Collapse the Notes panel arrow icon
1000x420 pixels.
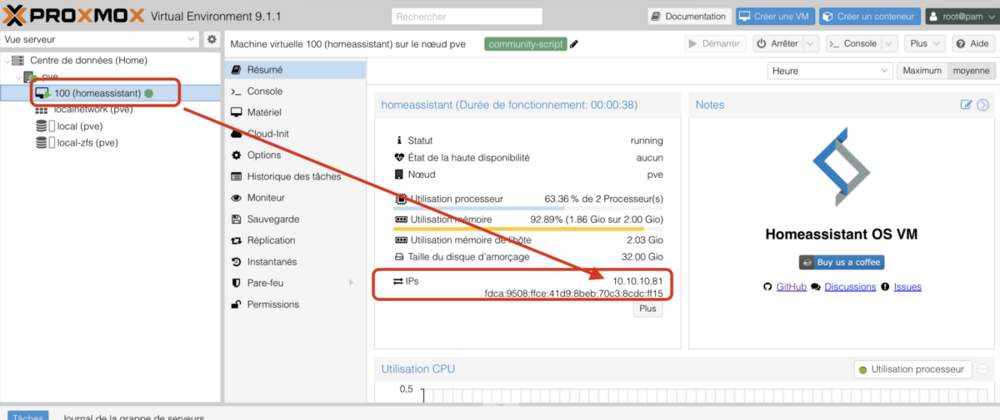pyautogui.click(x=983, y=105)
